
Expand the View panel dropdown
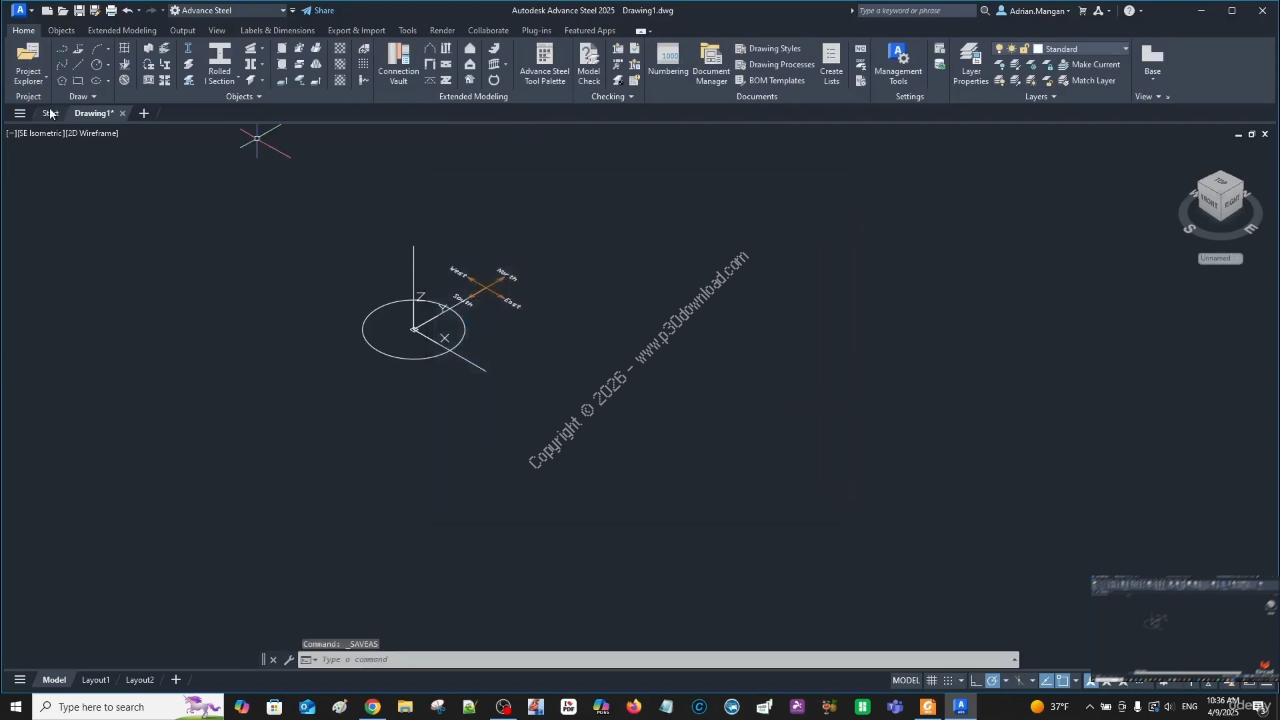tap(1148, 96)
